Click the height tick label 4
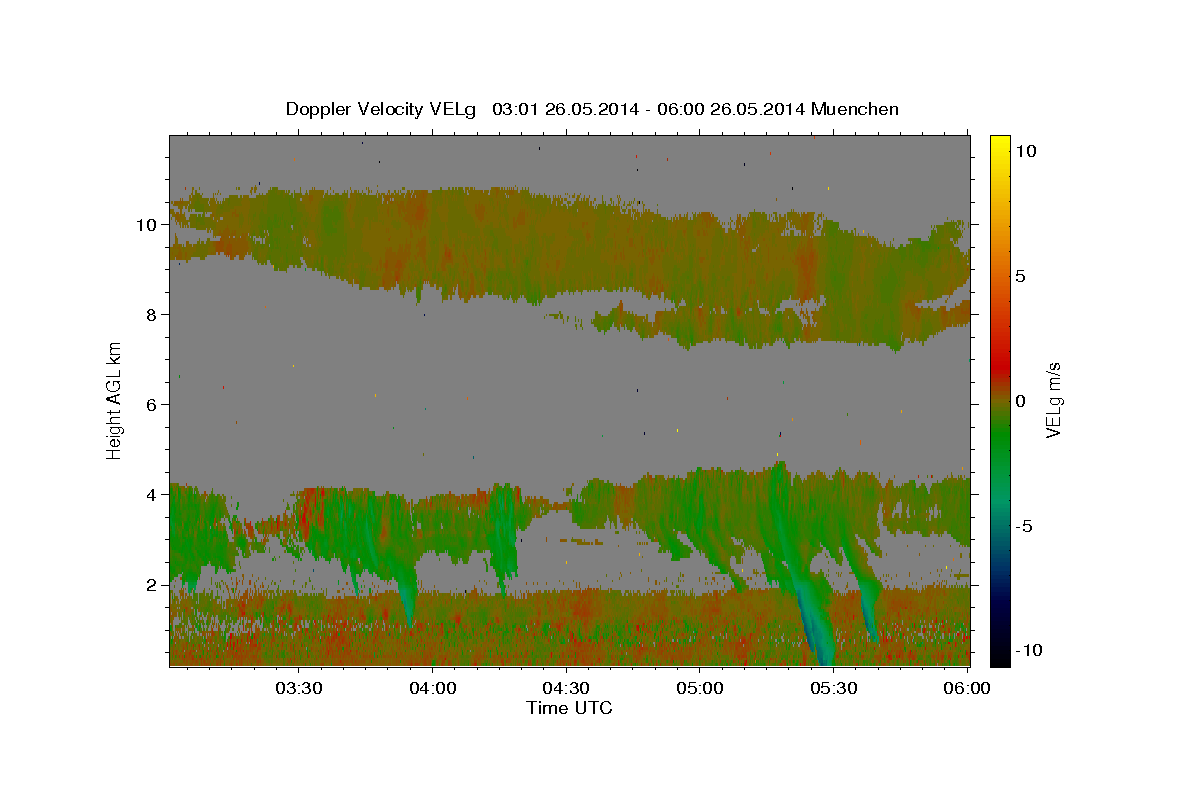This screenshot has width=1200, height=800. pyautogui.click(x=152, y=494)
